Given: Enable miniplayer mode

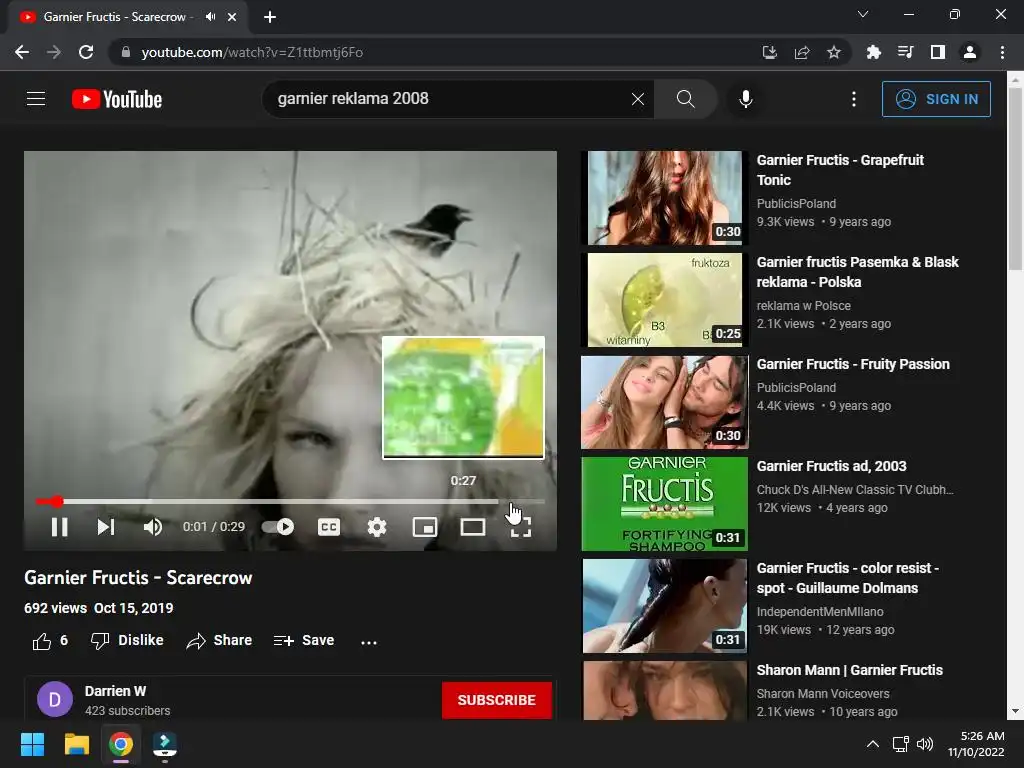Looking at the screenshot, I should coord(424,527).
